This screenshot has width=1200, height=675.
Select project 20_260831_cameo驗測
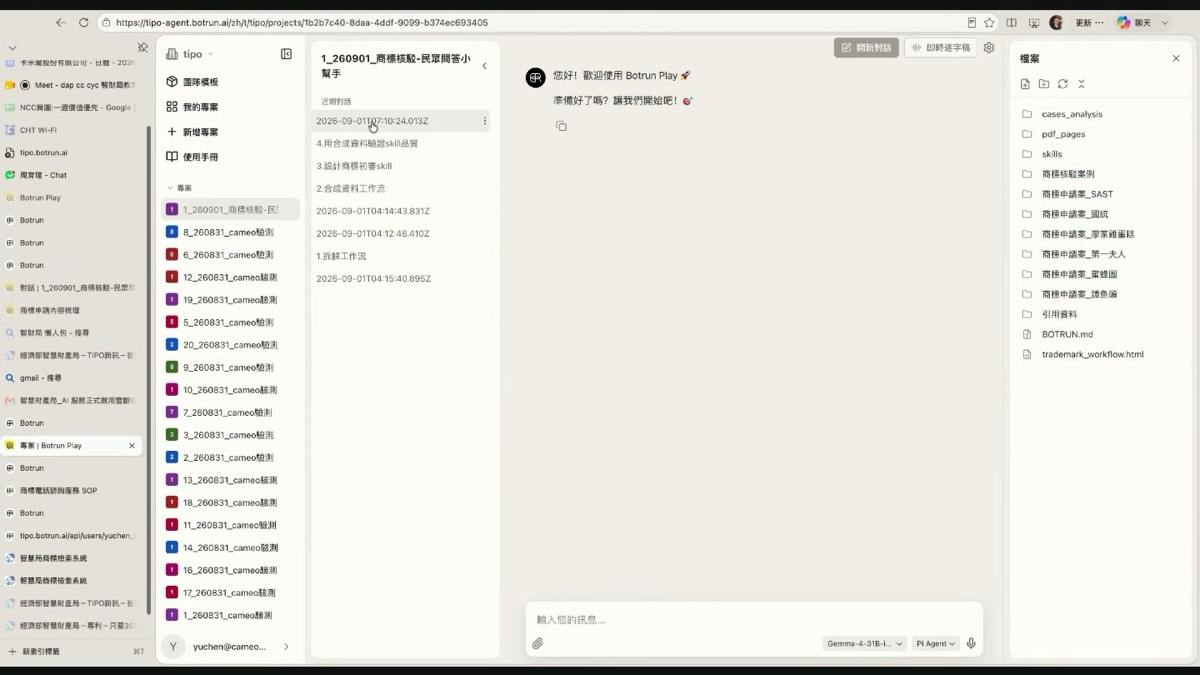[230, 345]
